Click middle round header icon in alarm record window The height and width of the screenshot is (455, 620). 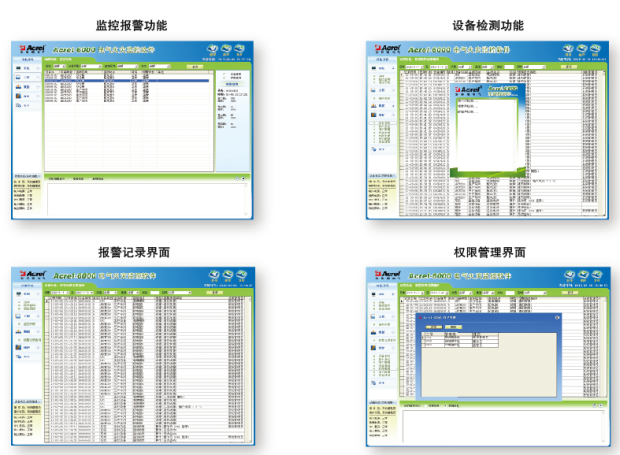pyautogui.click(x=226, y=274)
